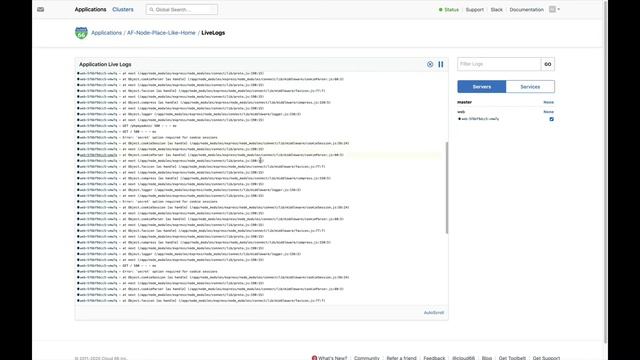Select None for web servers

pyautogui.click(x=549, y=111)
